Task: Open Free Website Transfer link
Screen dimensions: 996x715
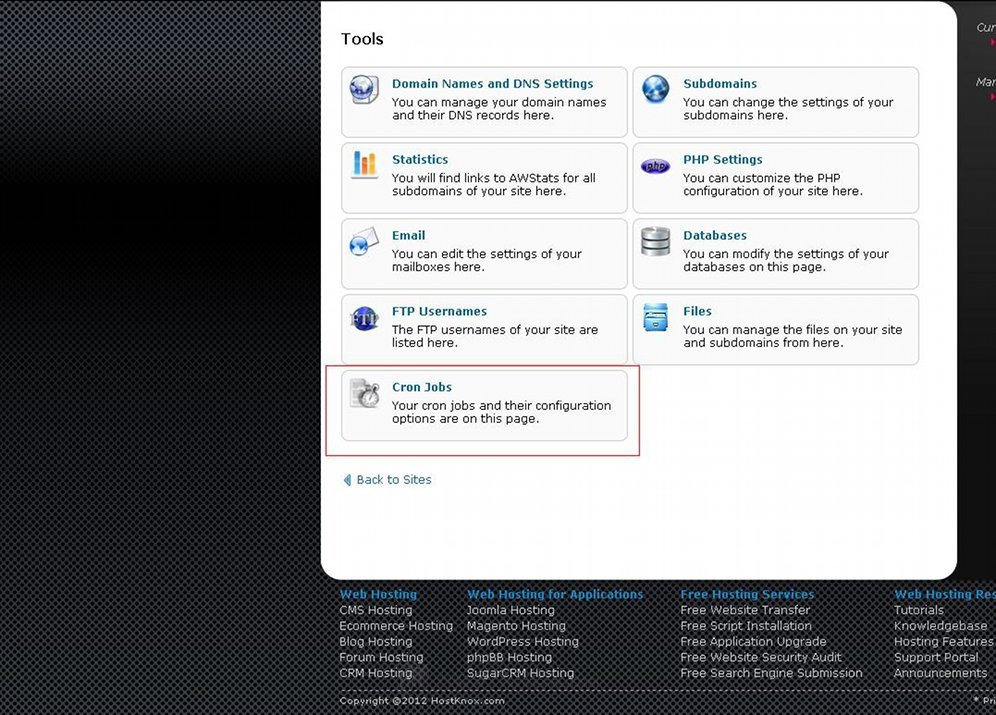Action: tap(745, 610)
